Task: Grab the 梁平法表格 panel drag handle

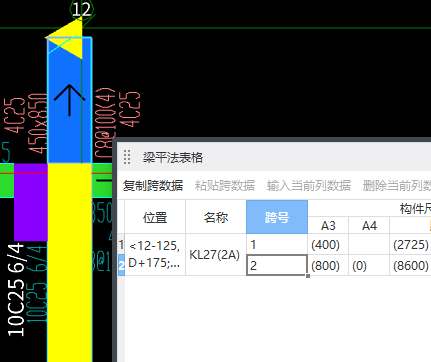Action: tap(127, 157)
